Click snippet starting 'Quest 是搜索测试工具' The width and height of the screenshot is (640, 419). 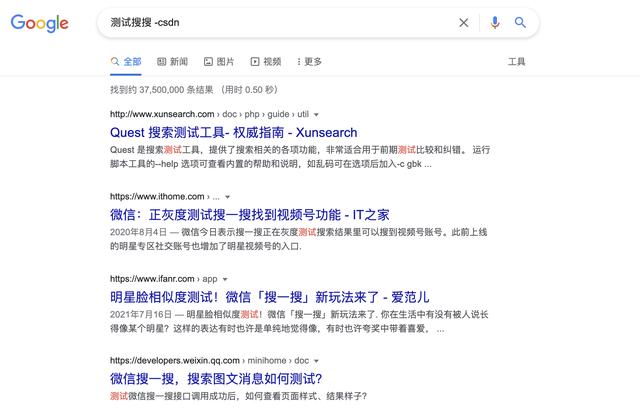point(300,157)
